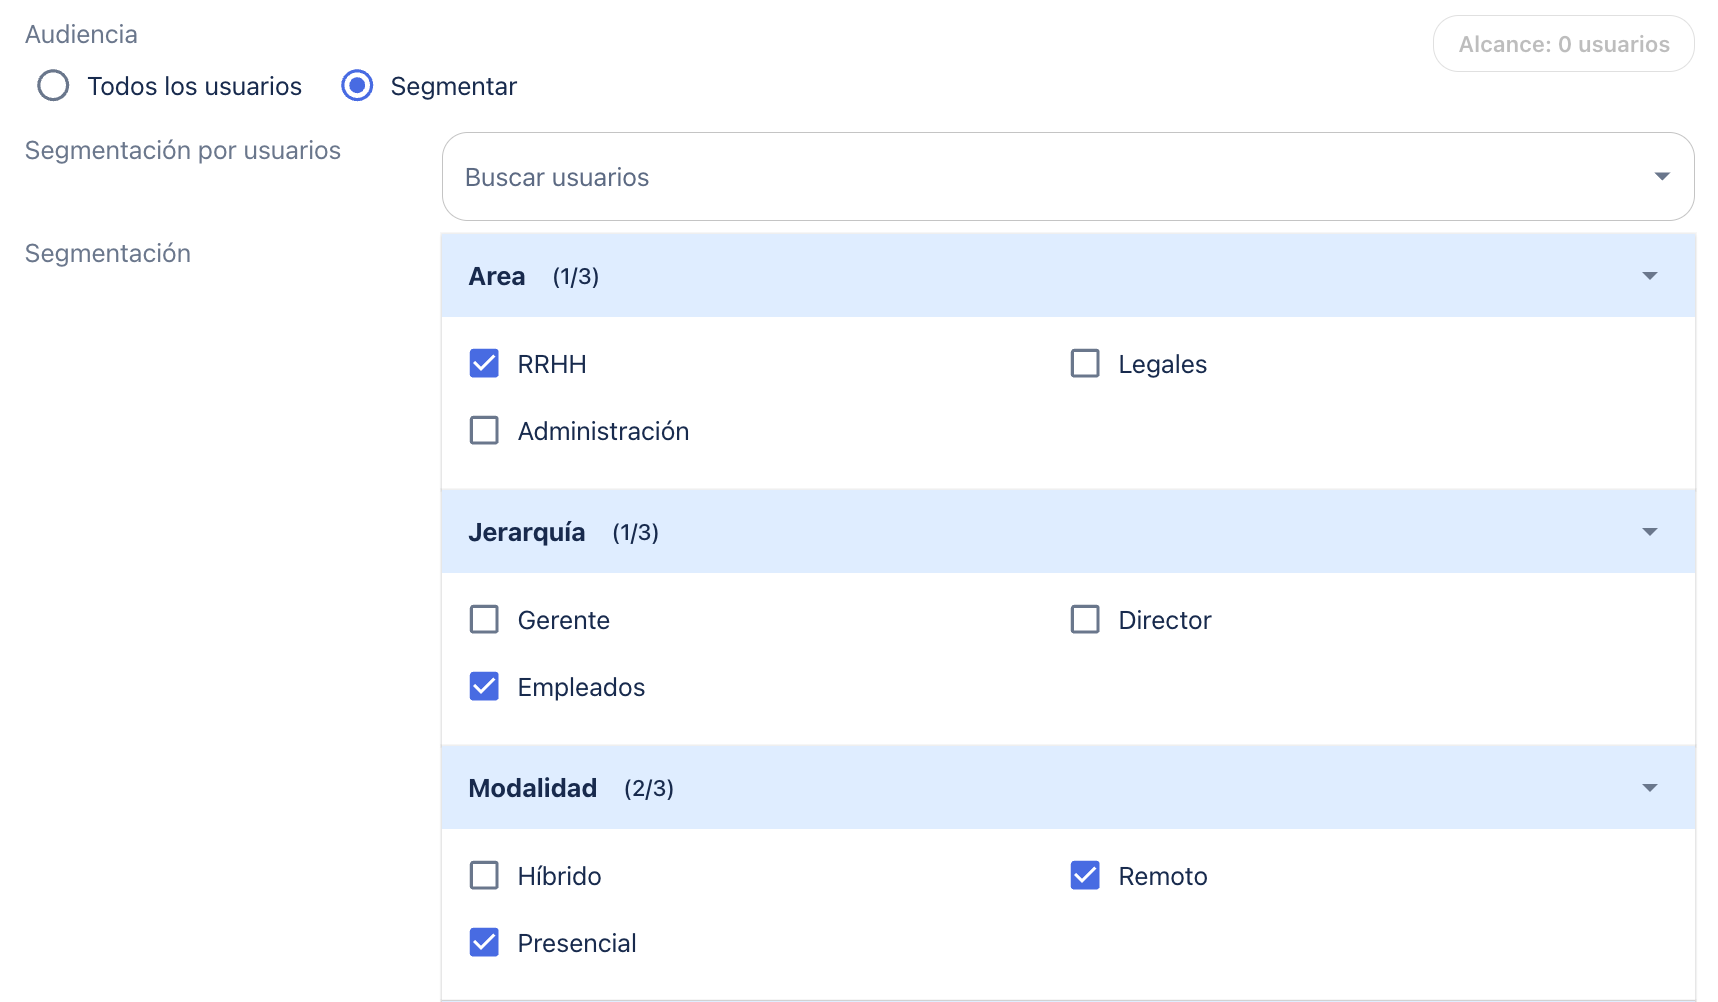Open the Buscar usuarios dropdown arrow
1718x1002 pixels.
pos(1662,177)
